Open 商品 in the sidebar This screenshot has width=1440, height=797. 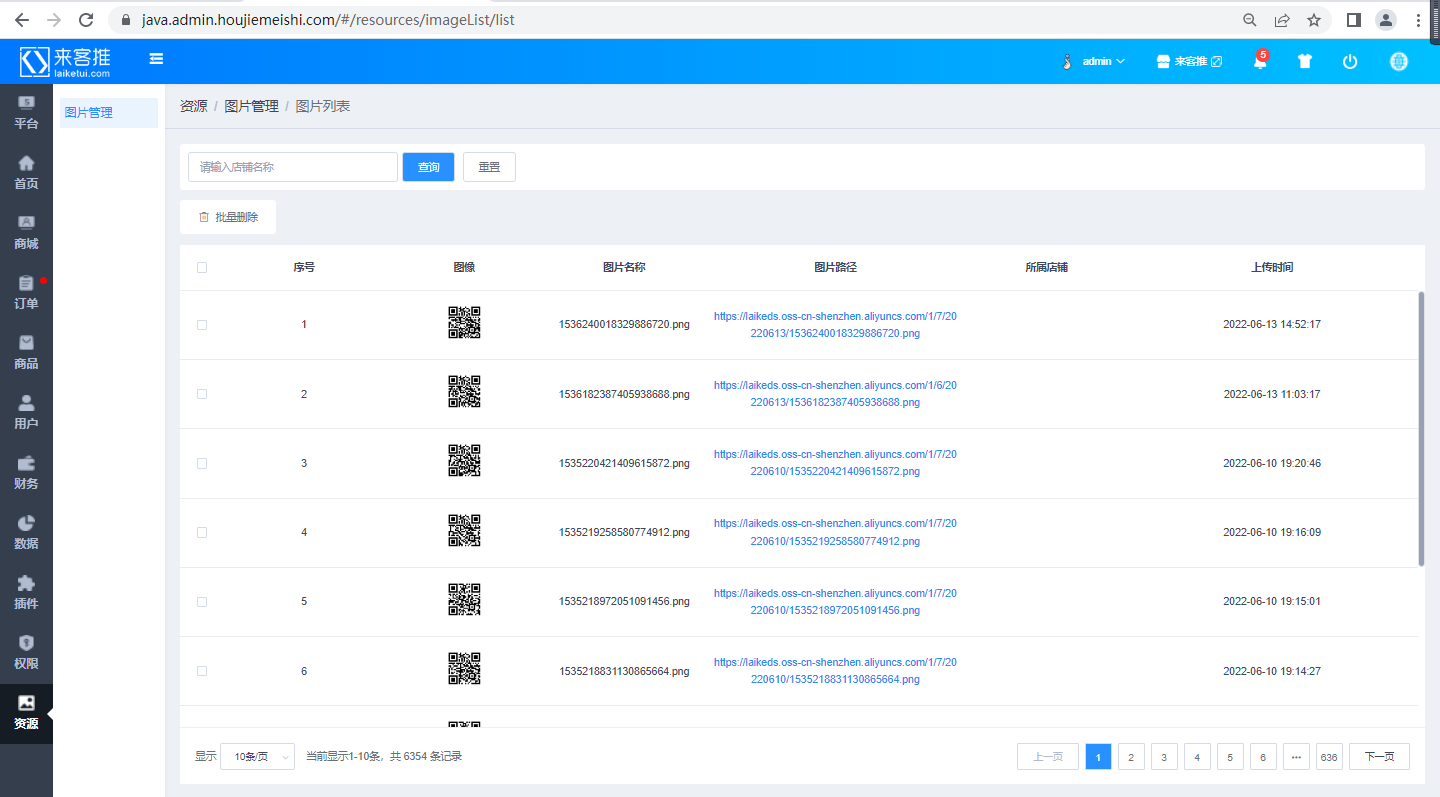click(26, 353)
